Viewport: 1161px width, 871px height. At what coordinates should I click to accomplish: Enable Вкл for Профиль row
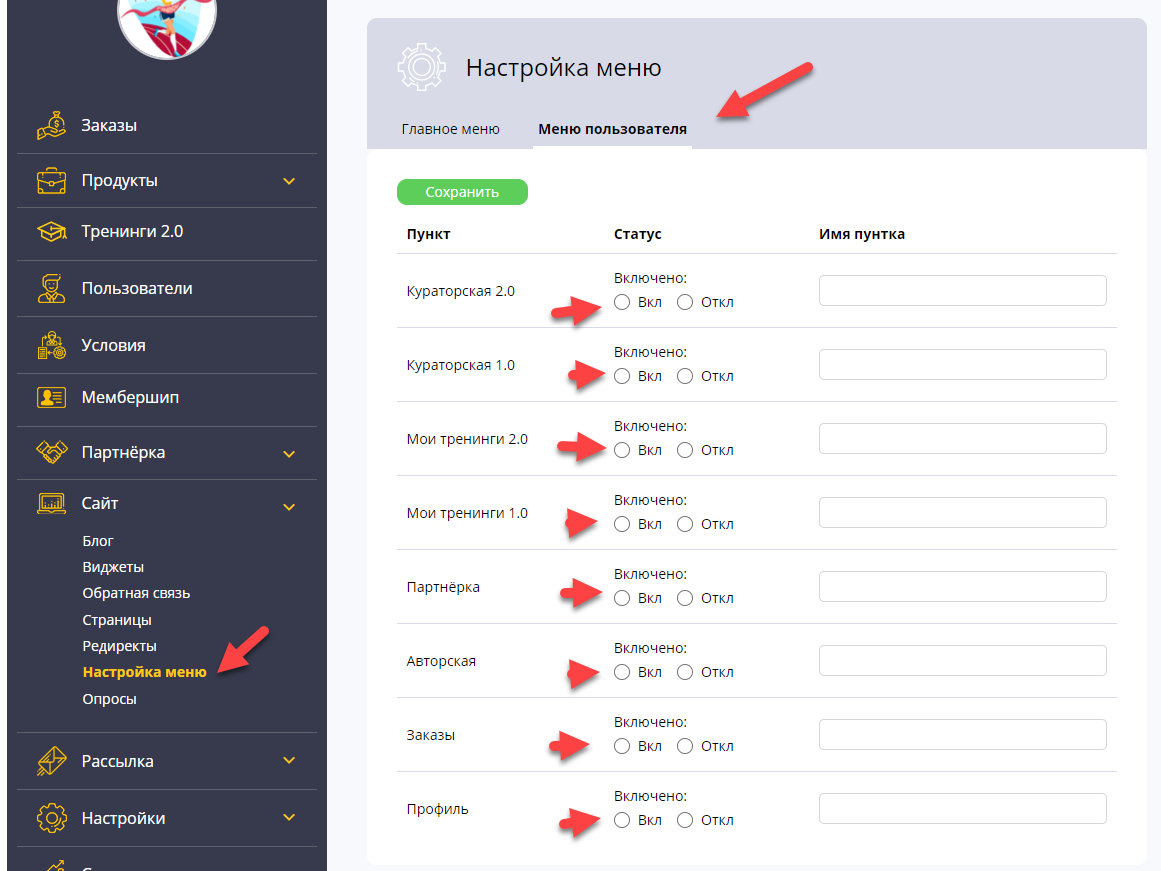622,820
